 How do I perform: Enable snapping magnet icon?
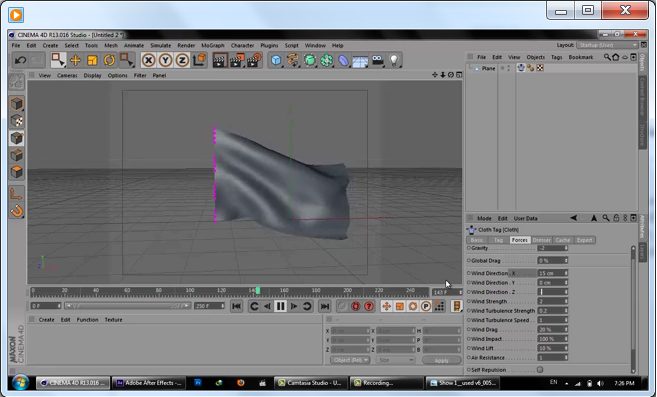click(17, 210)
